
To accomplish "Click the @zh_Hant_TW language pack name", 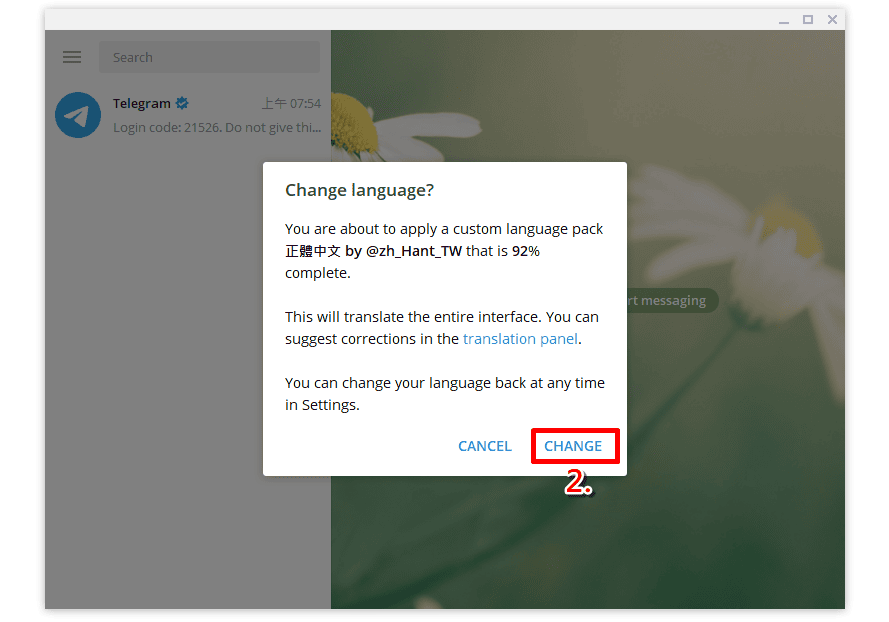I will click(x=414, y=251).
